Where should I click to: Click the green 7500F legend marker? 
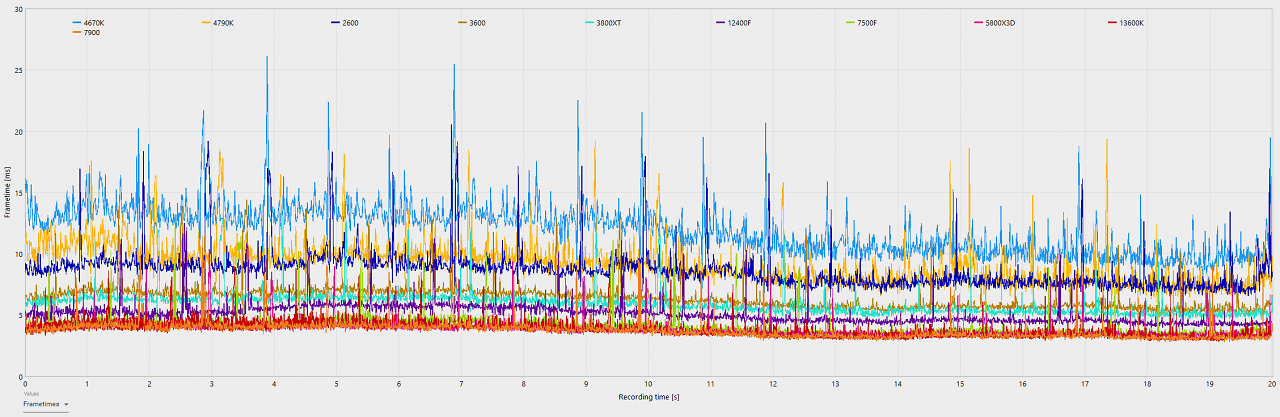click(x=850, y=22)
